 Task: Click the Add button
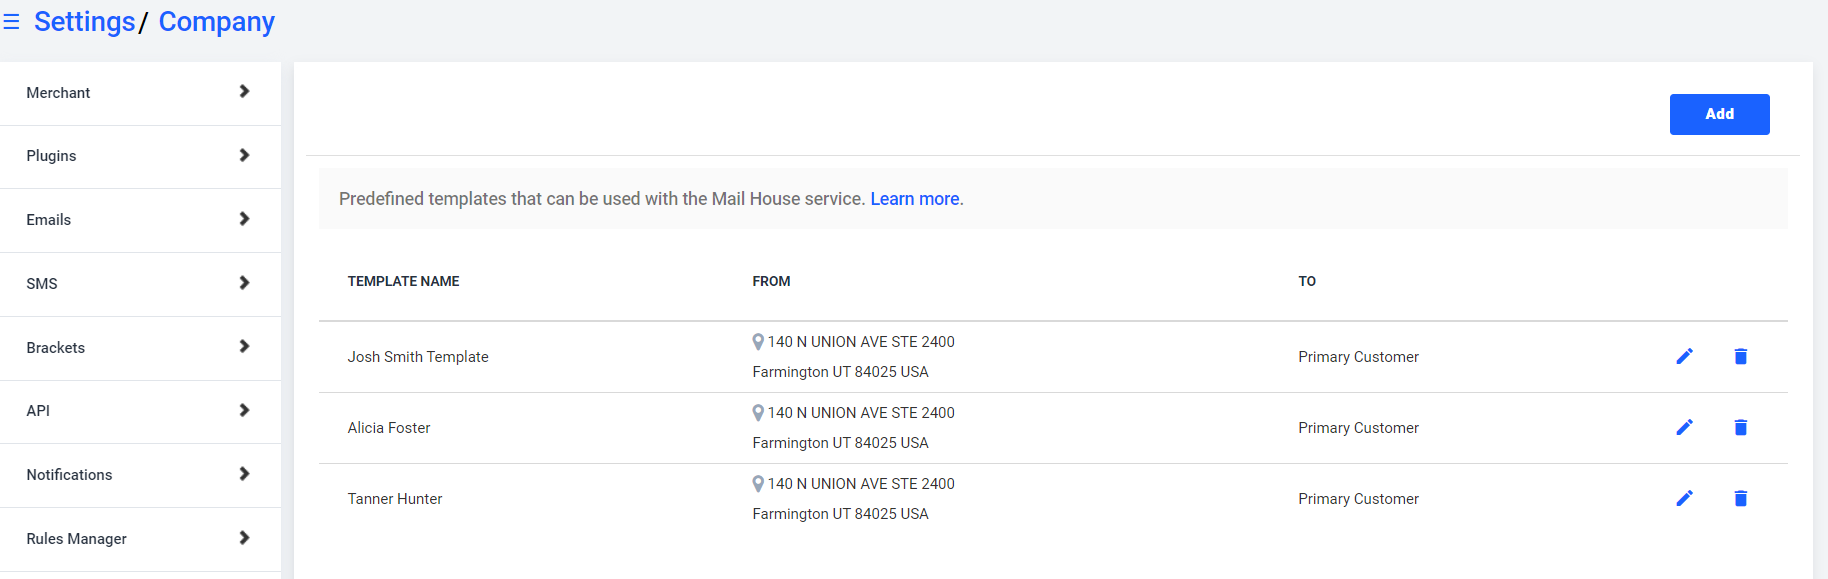1719,114
